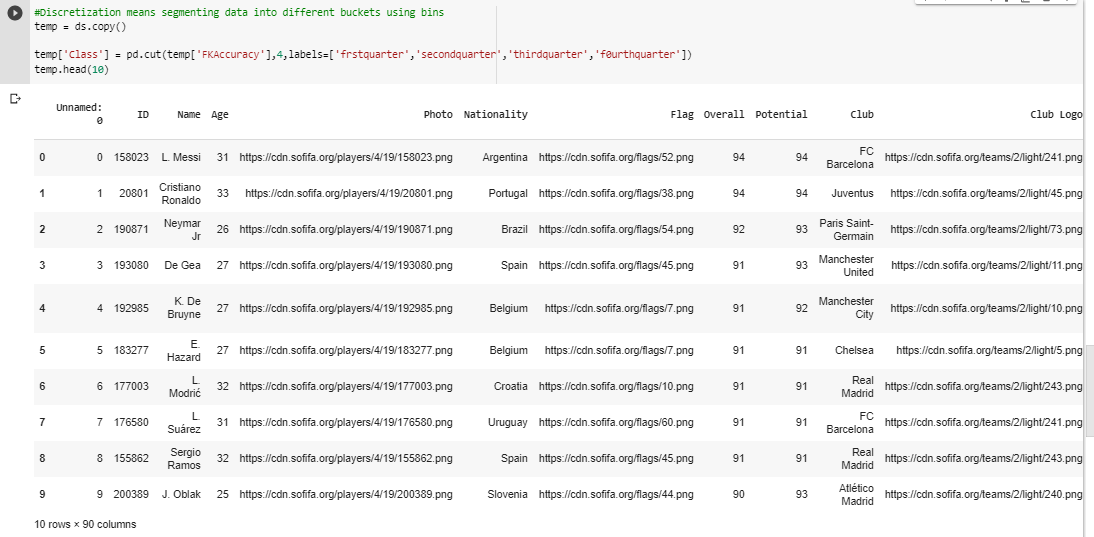The width and height of the screenshot is (1094, 537).
Task: Select the ID column header
Action: (x=143, y=114)
